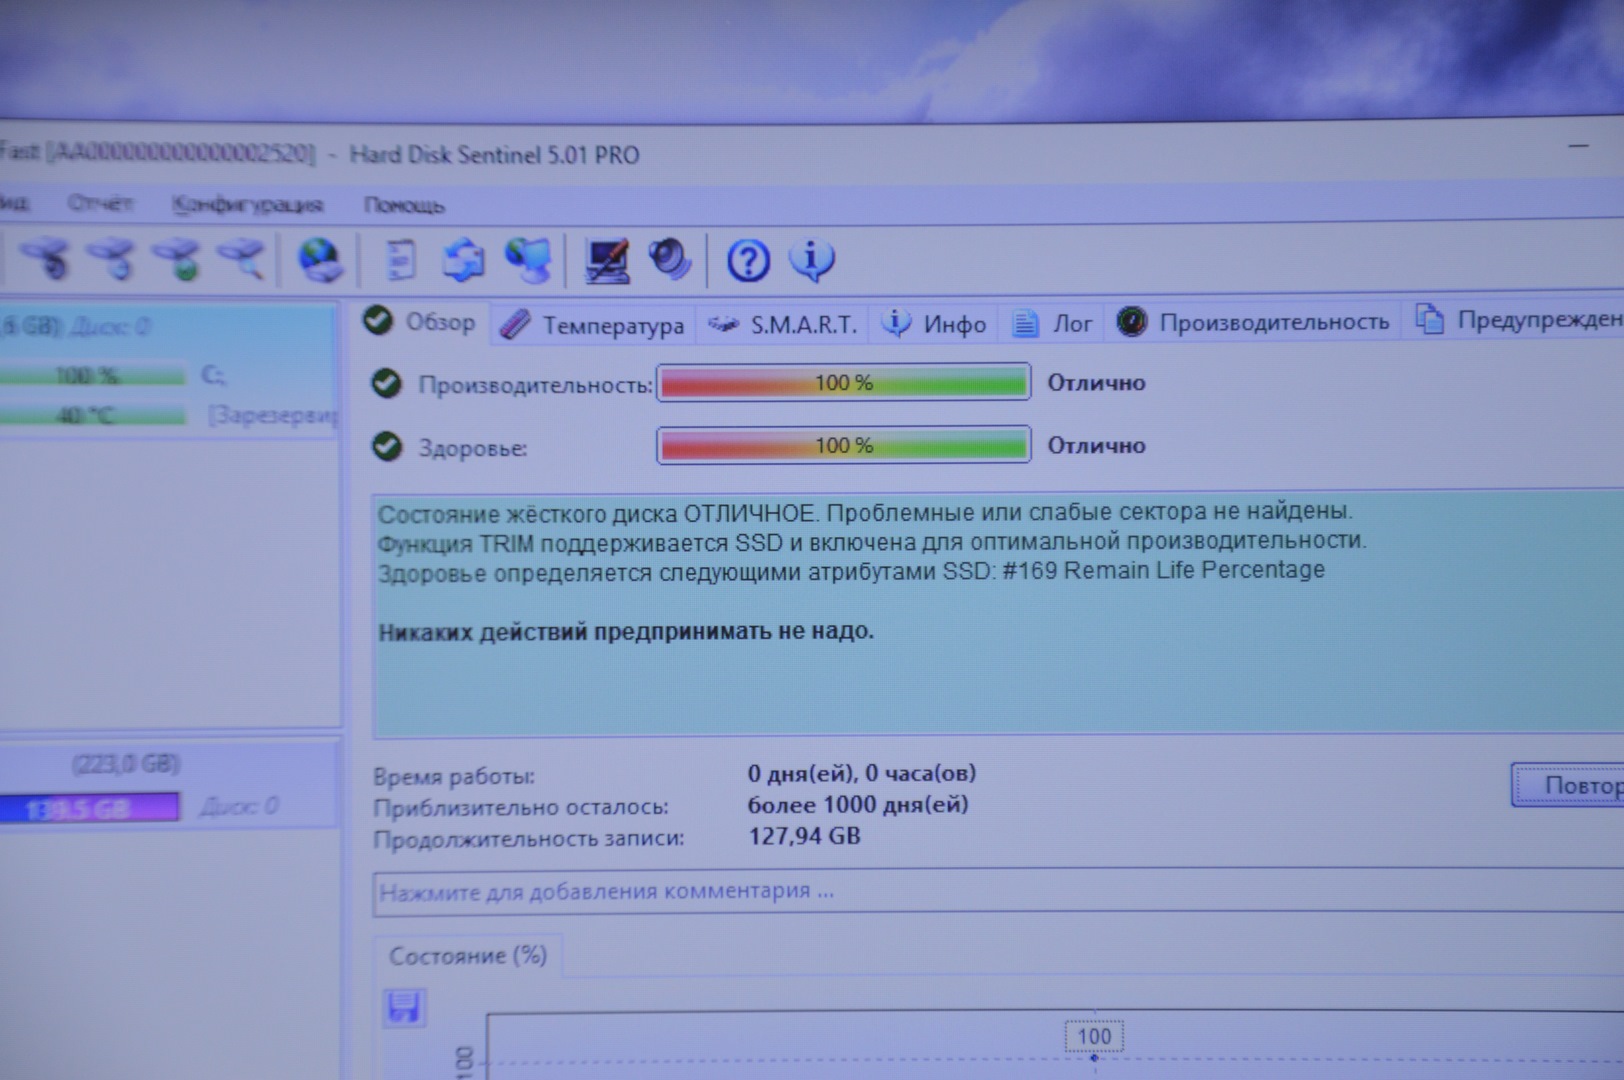Click the Здоровье 100% progress bar
This screenshot has width=1624, height=1080.
[x=843, y=445]
